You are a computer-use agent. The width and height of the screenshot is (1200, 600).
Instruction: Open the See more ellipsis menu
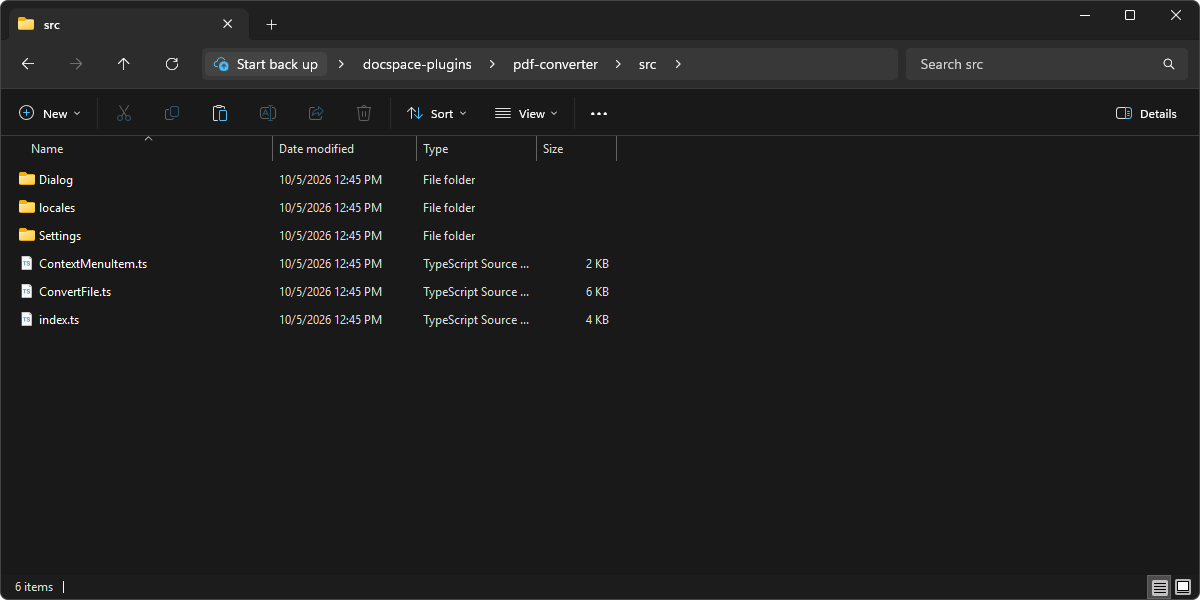click(x=599, y=113)
